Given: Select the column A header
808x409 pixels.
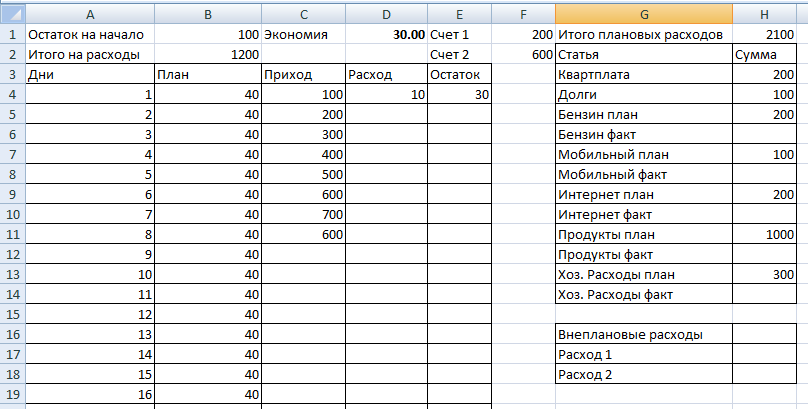Looking at the screenshot, I should [x=90, y=13].
